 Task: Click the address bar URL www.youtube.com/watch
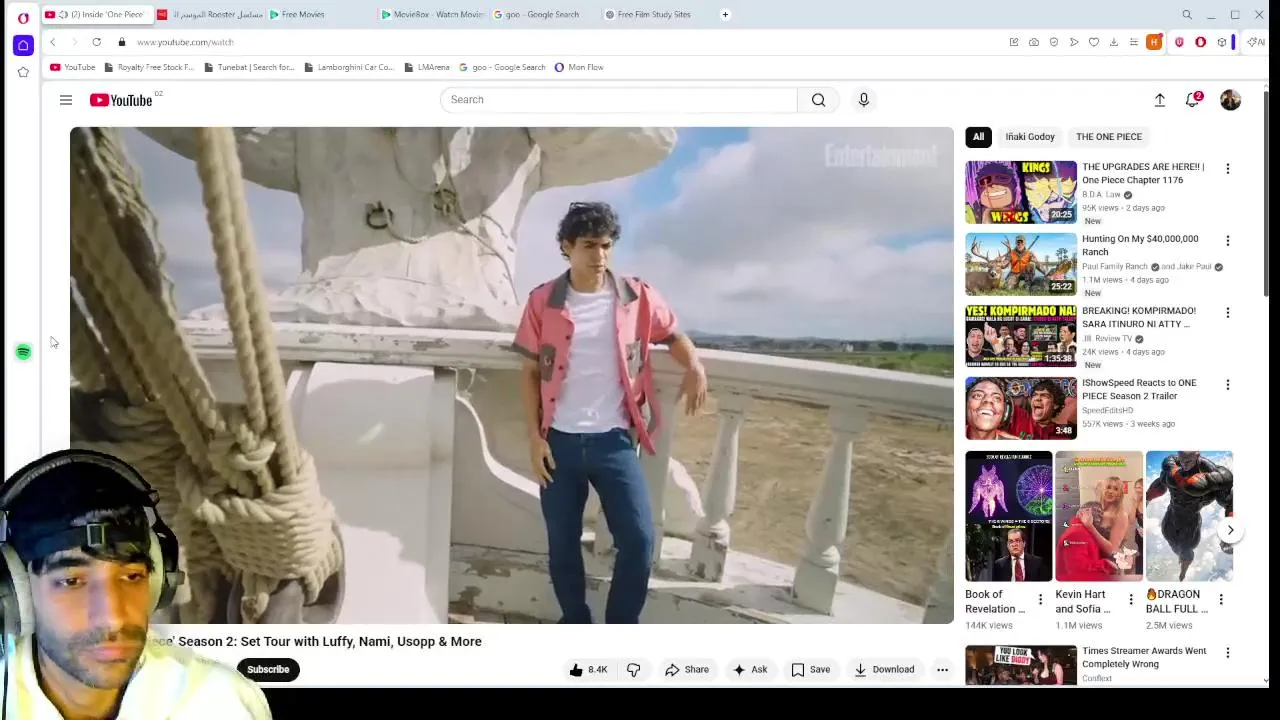(185, 42)
